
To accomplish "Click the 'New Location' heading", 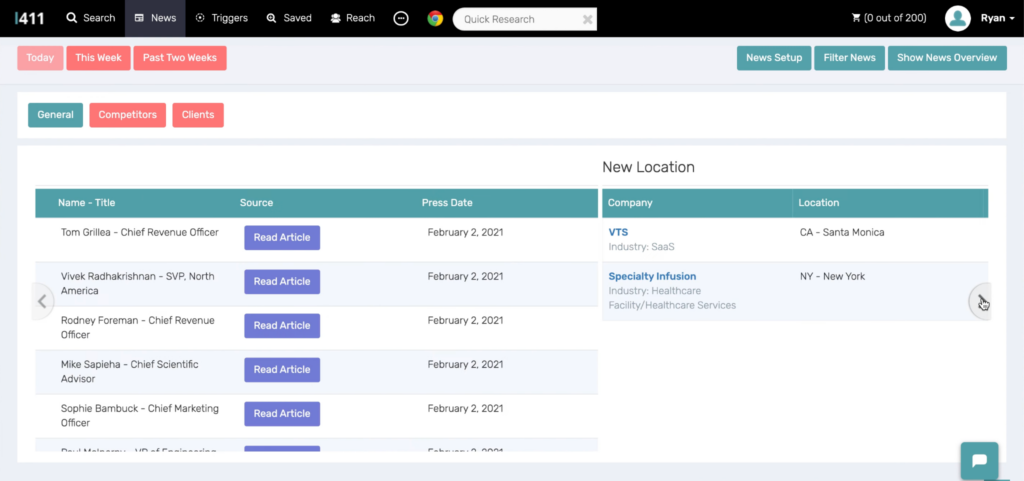I will 648,167.
